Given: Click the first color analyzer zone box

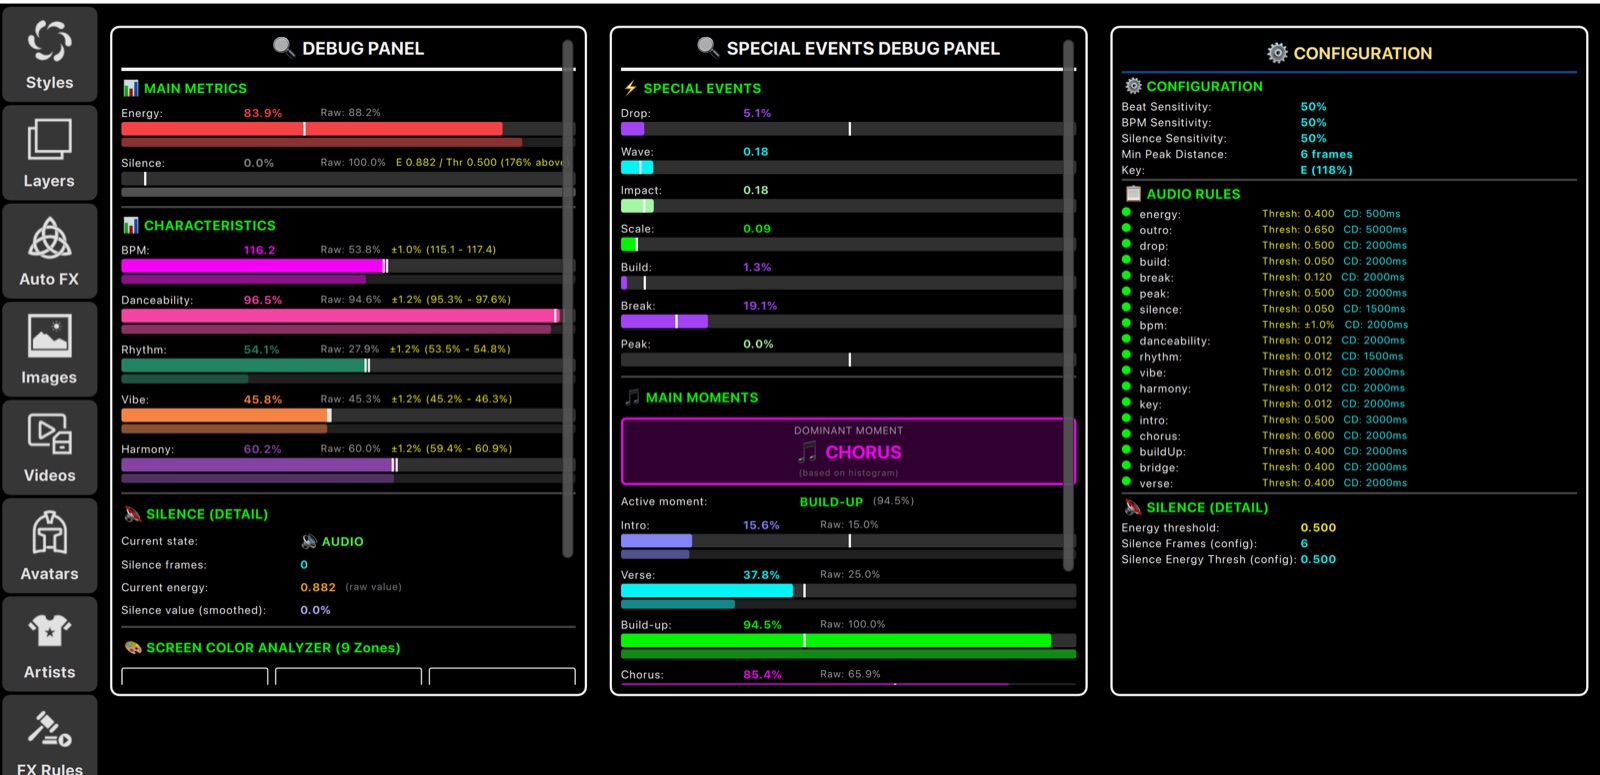Looking at the screenshot, I should tap(195, 676).
